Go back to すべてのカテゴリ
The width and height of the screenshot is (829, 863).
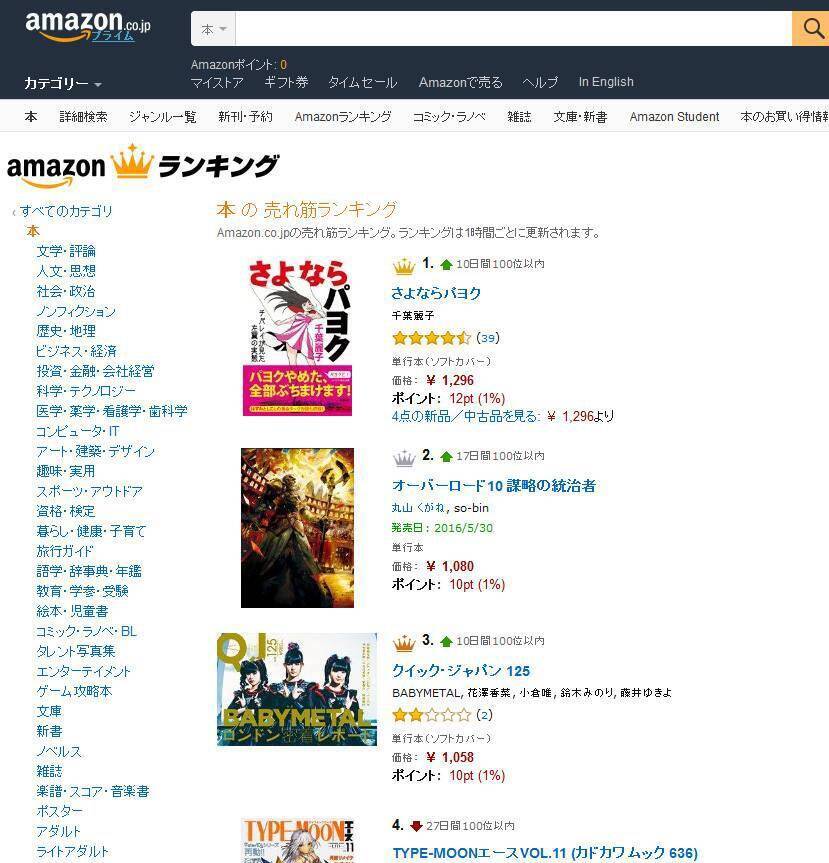66,211
